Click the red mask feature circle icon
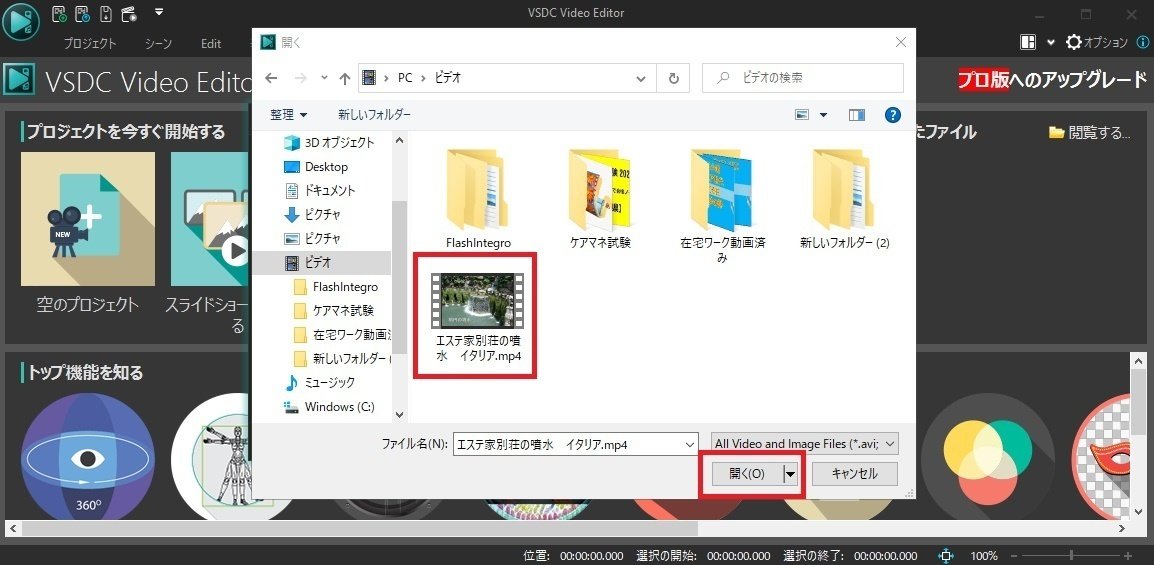The width and height of the screenshot is (1154, 565). tap(1100, 459)
